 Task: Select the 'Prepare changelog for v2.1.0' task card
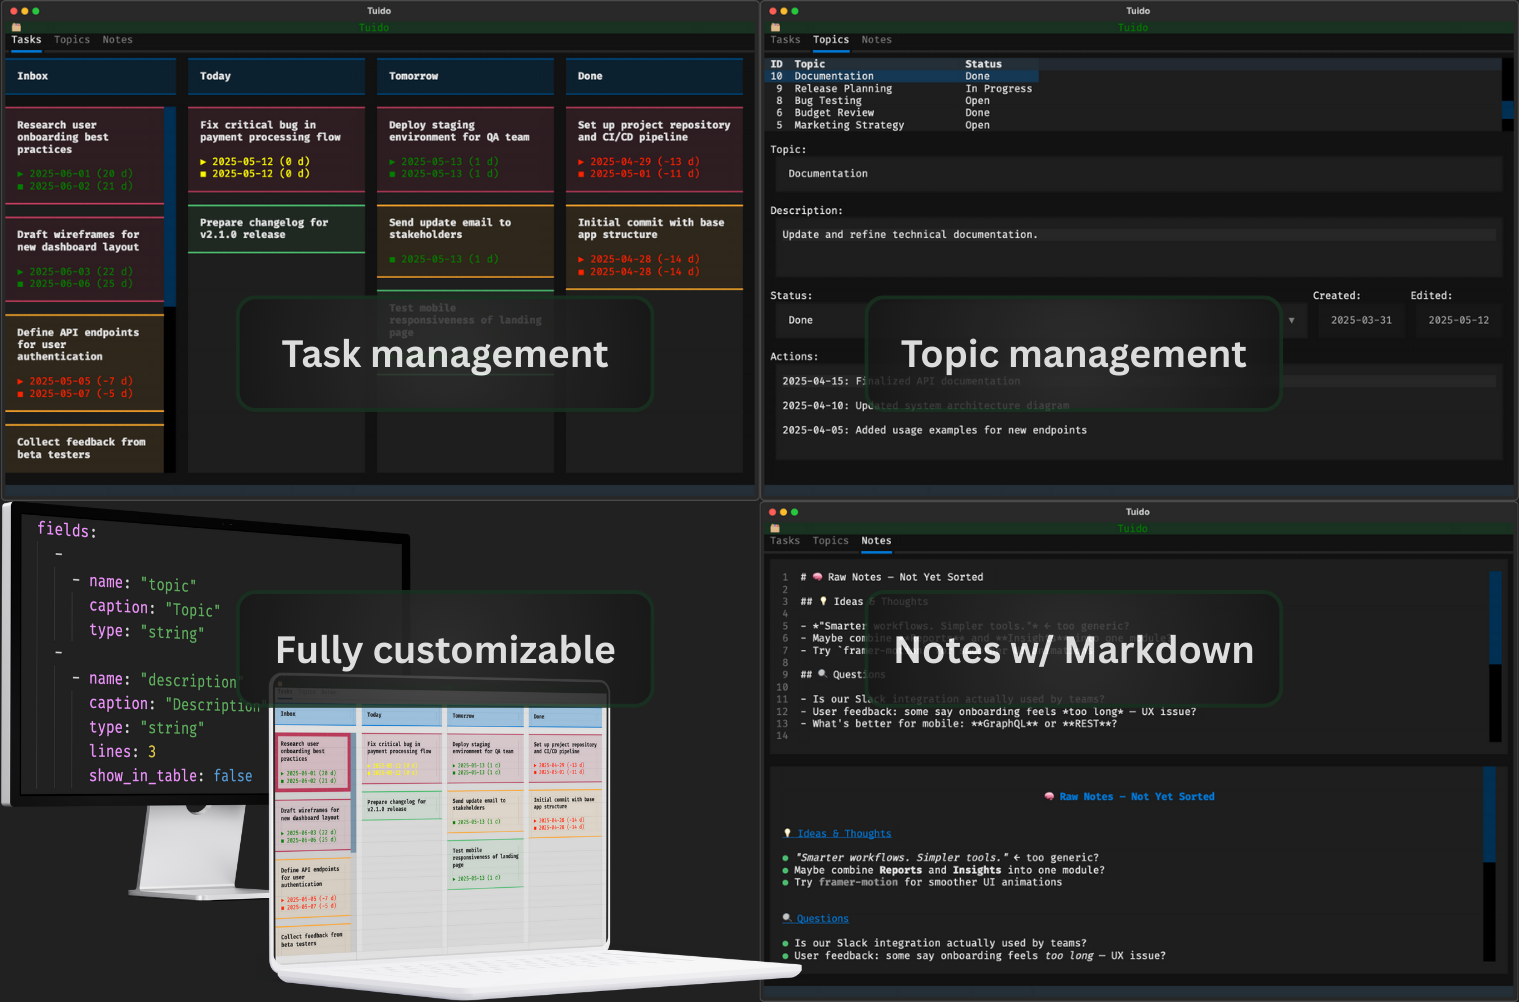(x=276, y=228)
